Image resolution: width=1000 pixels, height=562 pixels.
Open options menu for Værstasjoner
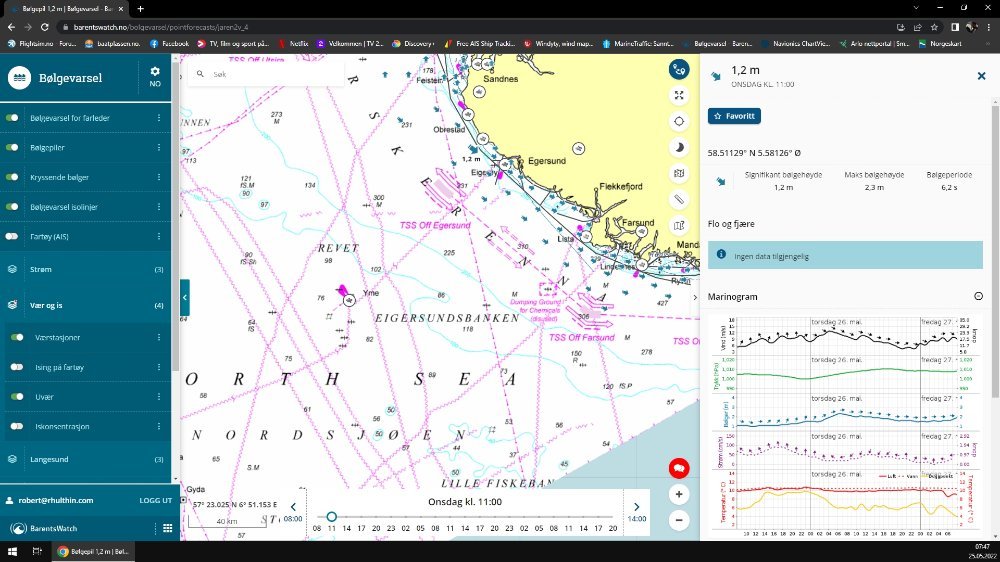pyautogui.click(x=159, y=337)
